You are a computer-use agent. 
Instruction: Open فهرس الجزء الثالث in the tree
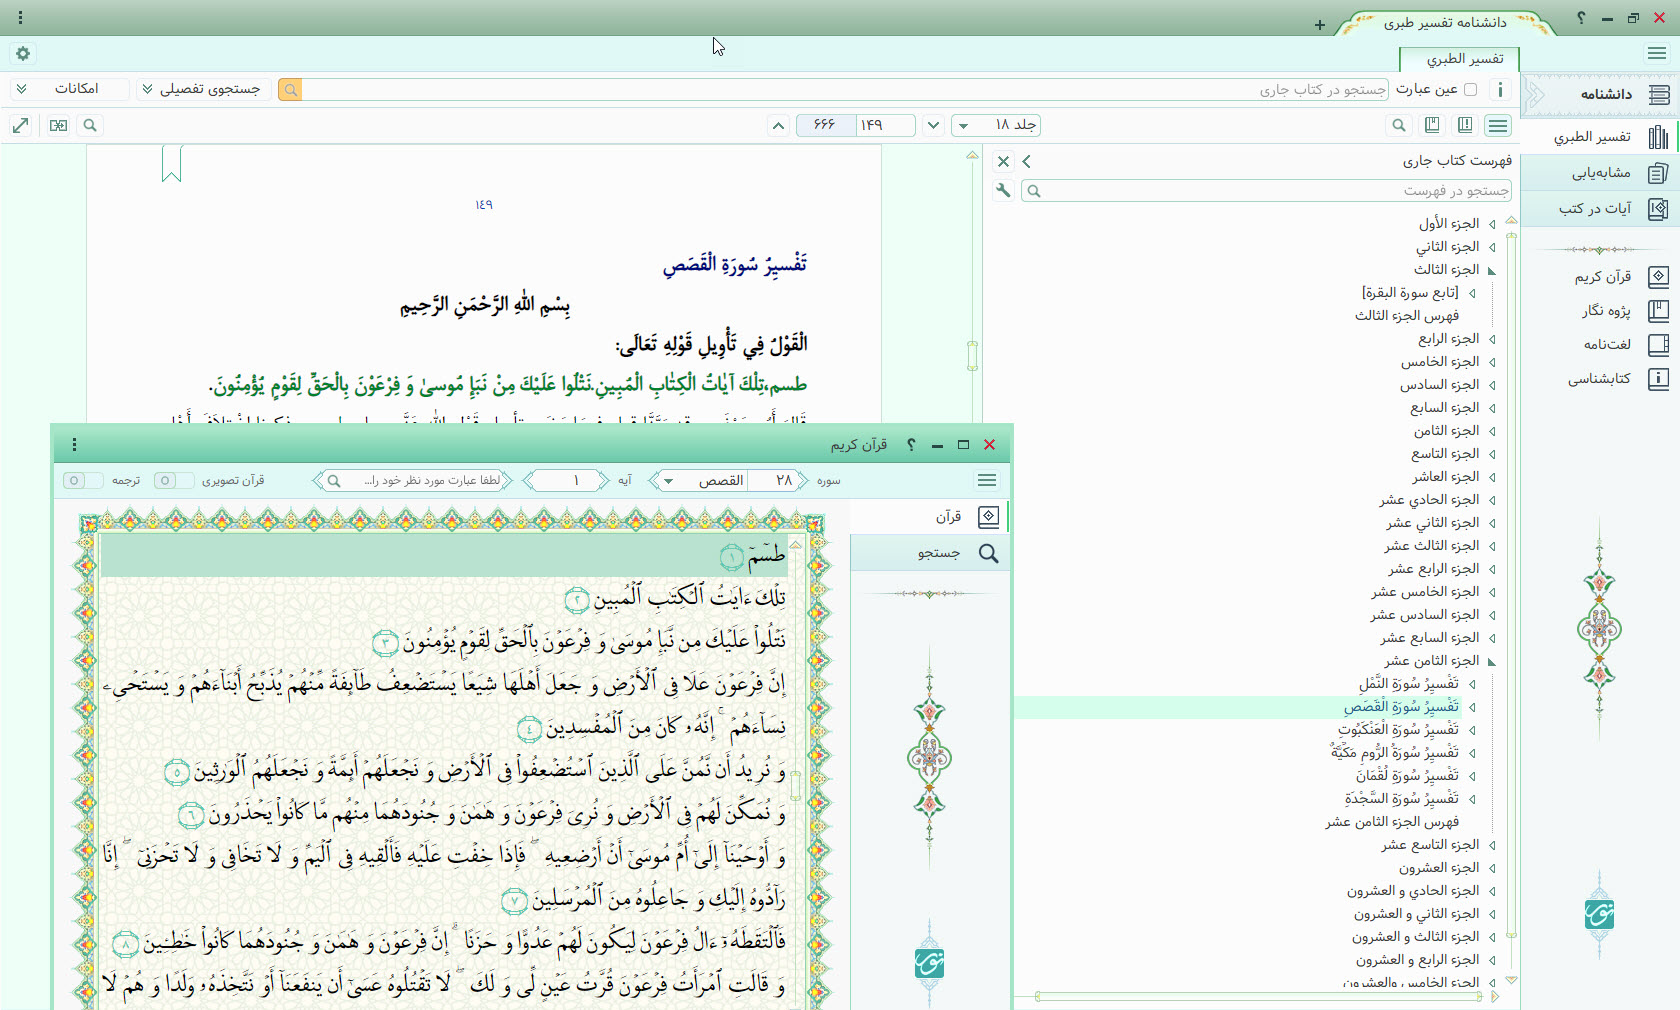[1407, 316]
